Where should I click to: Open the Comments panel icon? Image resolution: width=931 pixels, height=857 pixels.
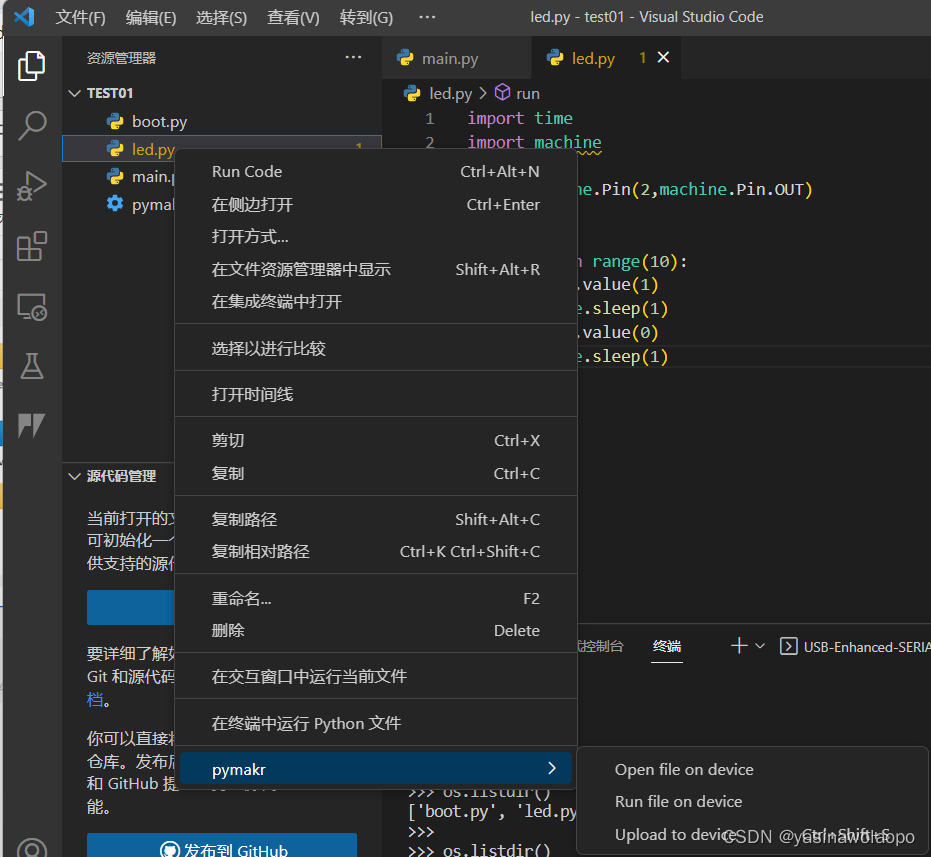[x=31, y=426]
